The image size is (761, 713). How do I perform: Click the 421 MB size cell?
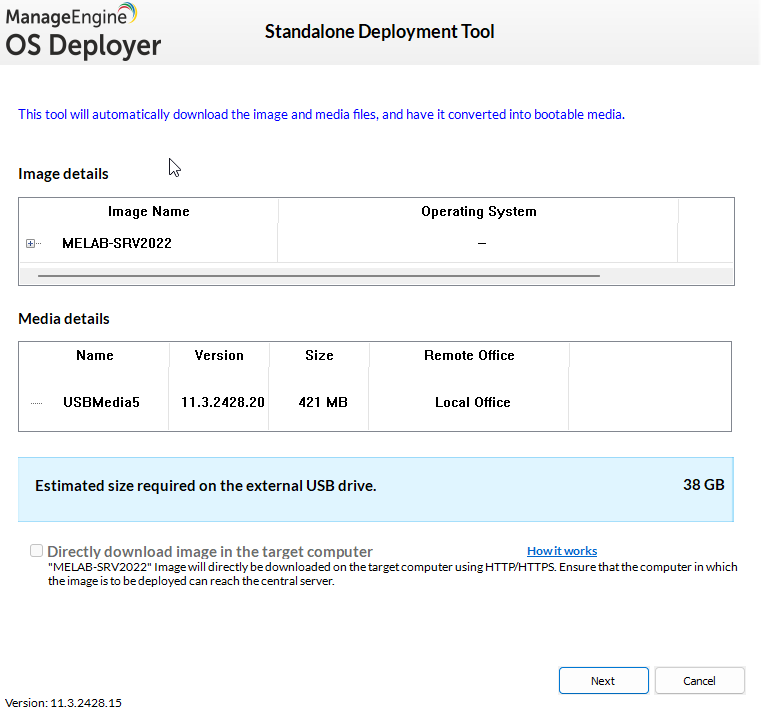pos(323,403)
